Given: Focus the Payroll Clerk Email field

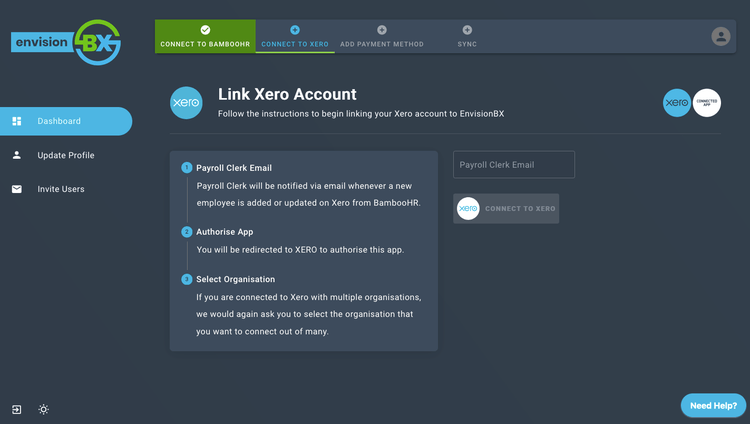Looking at the screenshot, I should (514, 165).
